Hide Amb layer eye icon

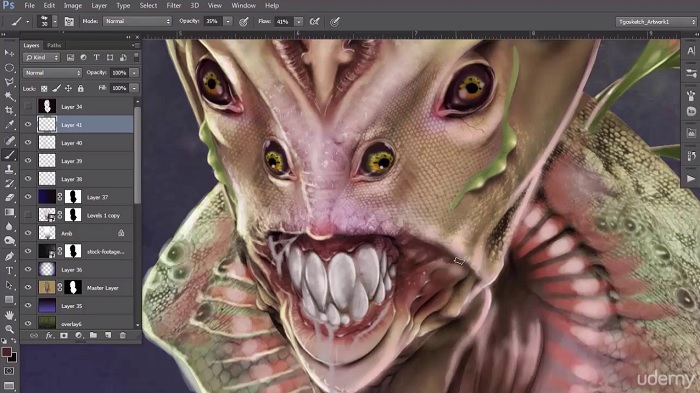point(28,233)
